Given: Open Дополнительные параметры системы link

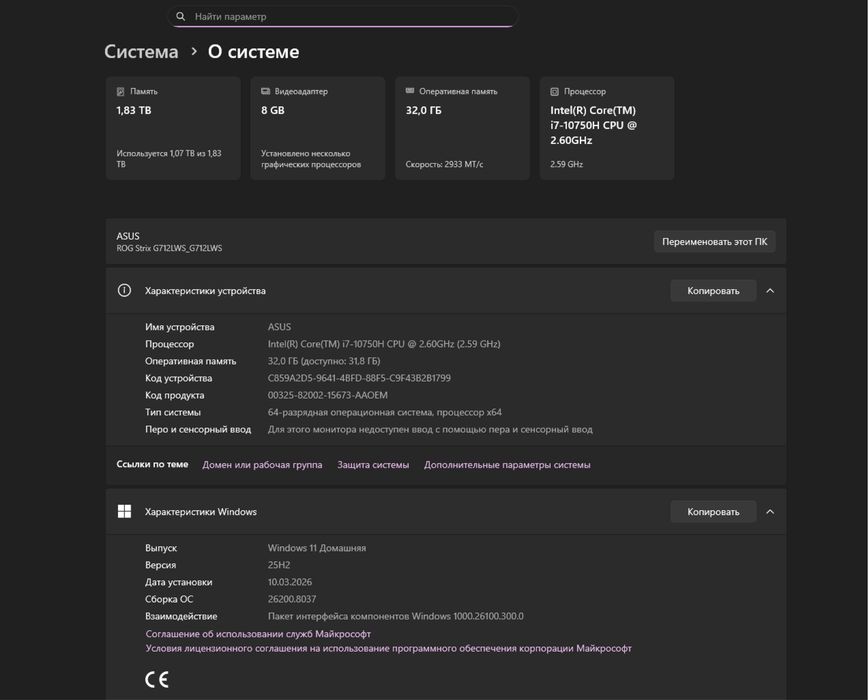Looking at the screenshot, I should (507, 465).
